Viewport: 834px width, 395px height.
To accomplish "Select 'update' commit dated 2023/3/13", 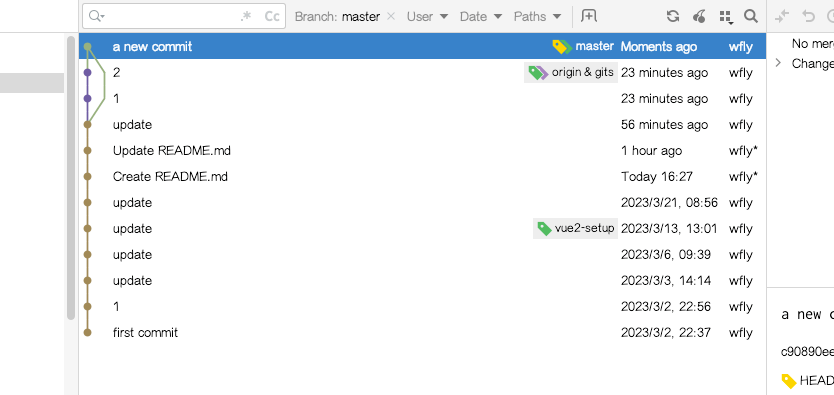I will [x=422, y=229].
